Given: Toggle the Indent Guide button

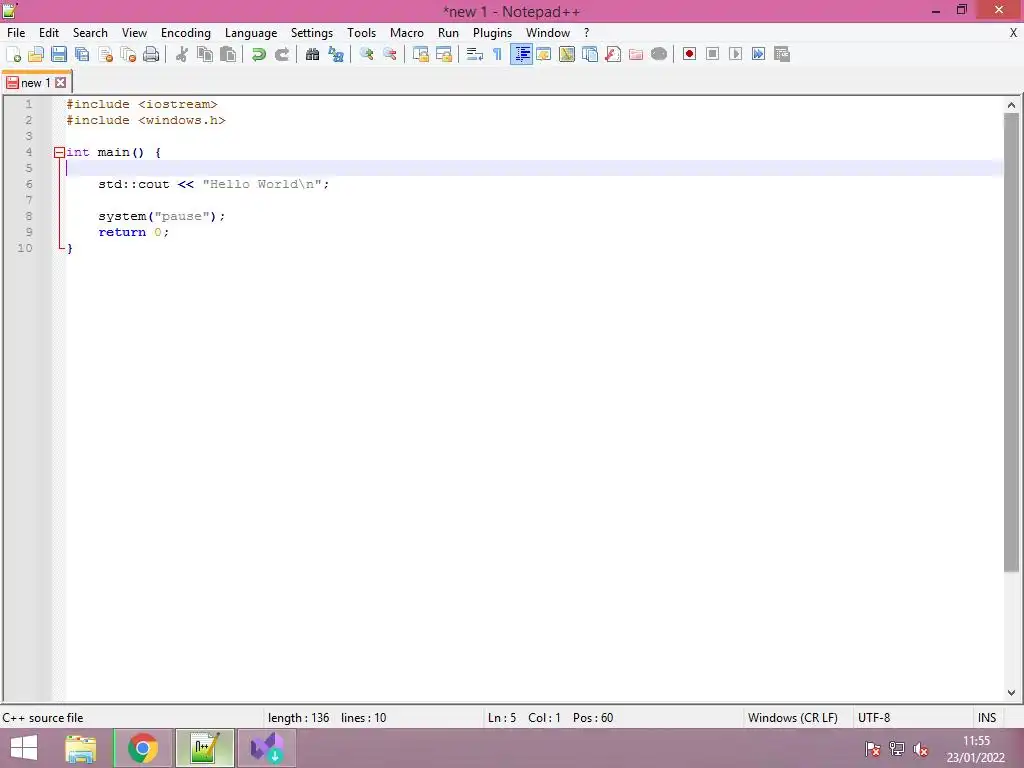Looking at the screenshot, I should pos(521,54).
